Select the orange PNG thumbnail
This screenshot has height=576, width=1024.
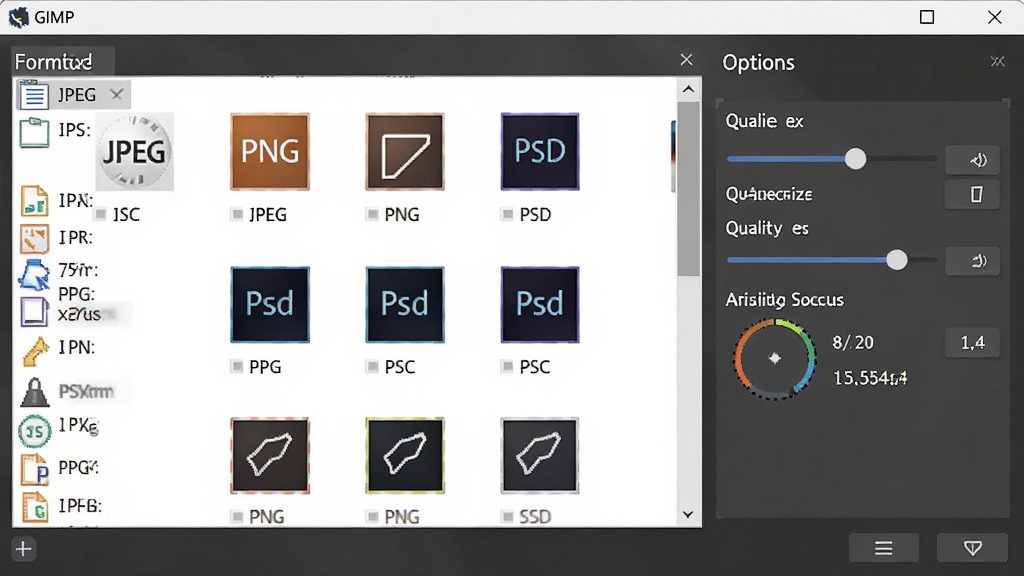(270, 152)
